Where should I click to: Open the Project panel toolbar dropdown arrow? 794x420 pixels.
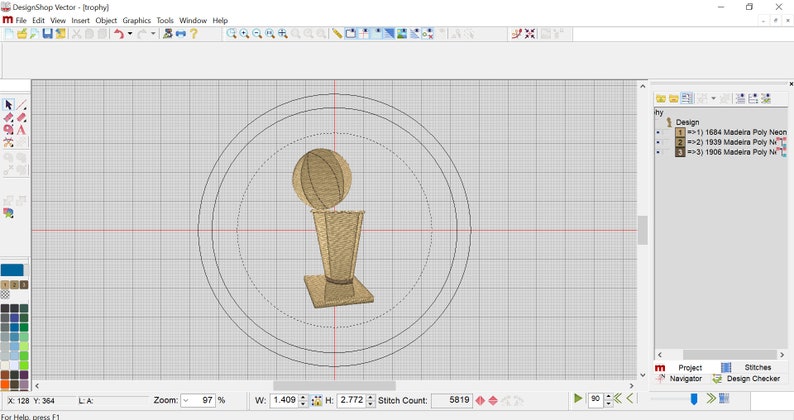click(713, 98)
